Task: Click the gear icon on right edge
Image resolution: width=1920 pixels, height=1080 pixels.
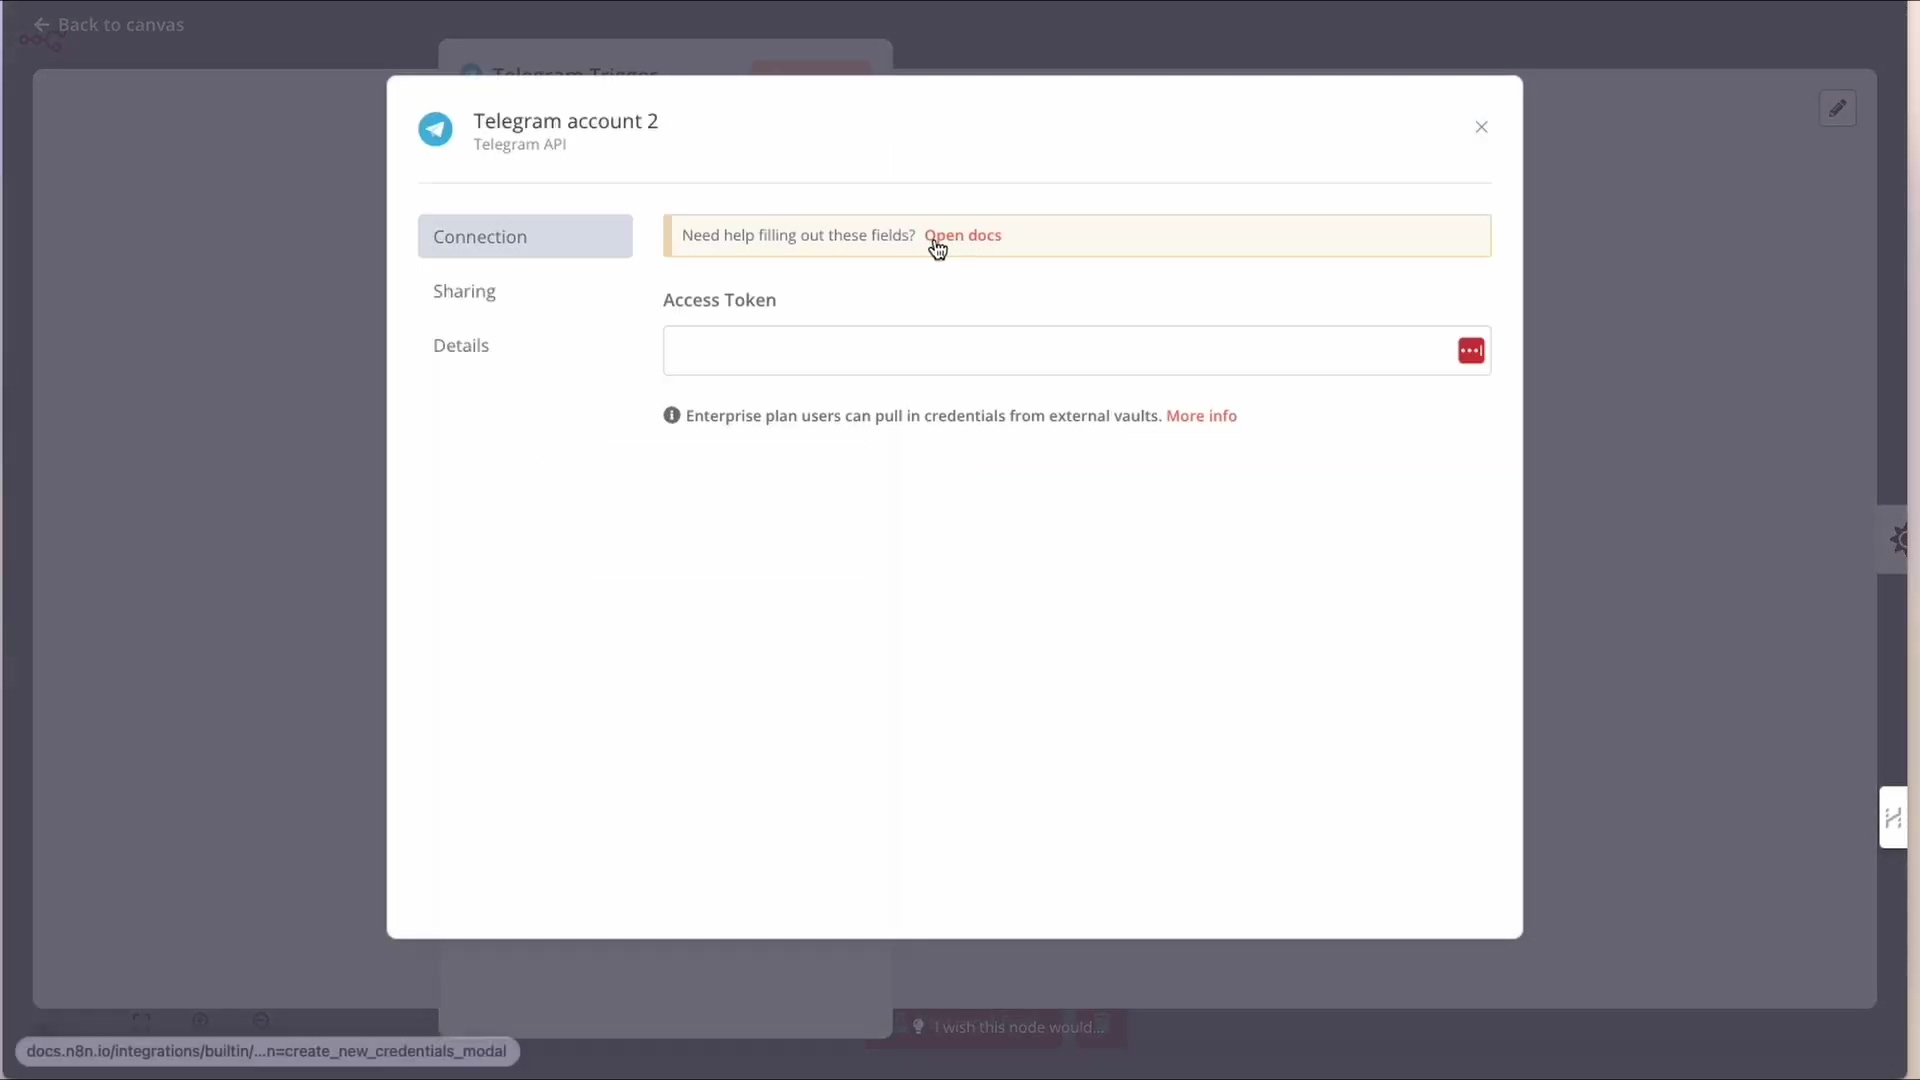Action: click(x=1899, y=540)
